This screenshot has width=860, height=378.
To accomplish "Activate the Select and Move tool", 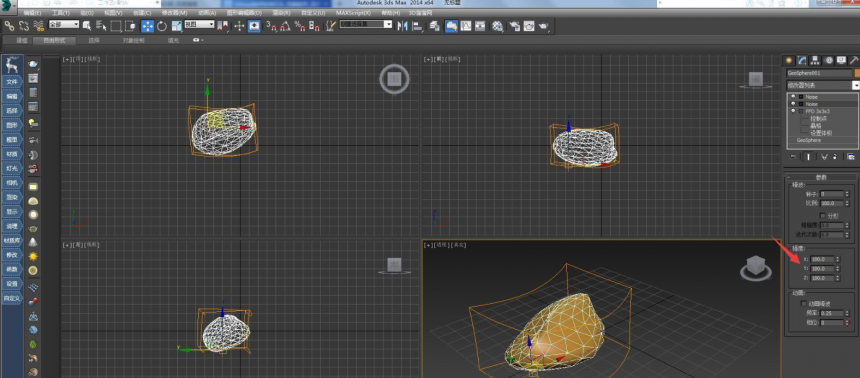I will tap(148, 26).
